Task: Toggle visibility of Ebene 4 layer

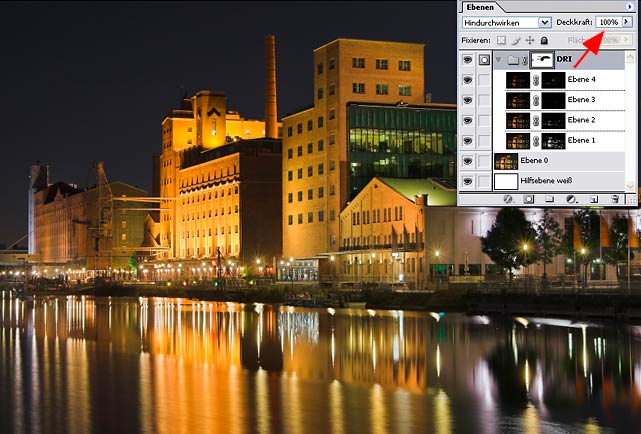Action: 468,80
